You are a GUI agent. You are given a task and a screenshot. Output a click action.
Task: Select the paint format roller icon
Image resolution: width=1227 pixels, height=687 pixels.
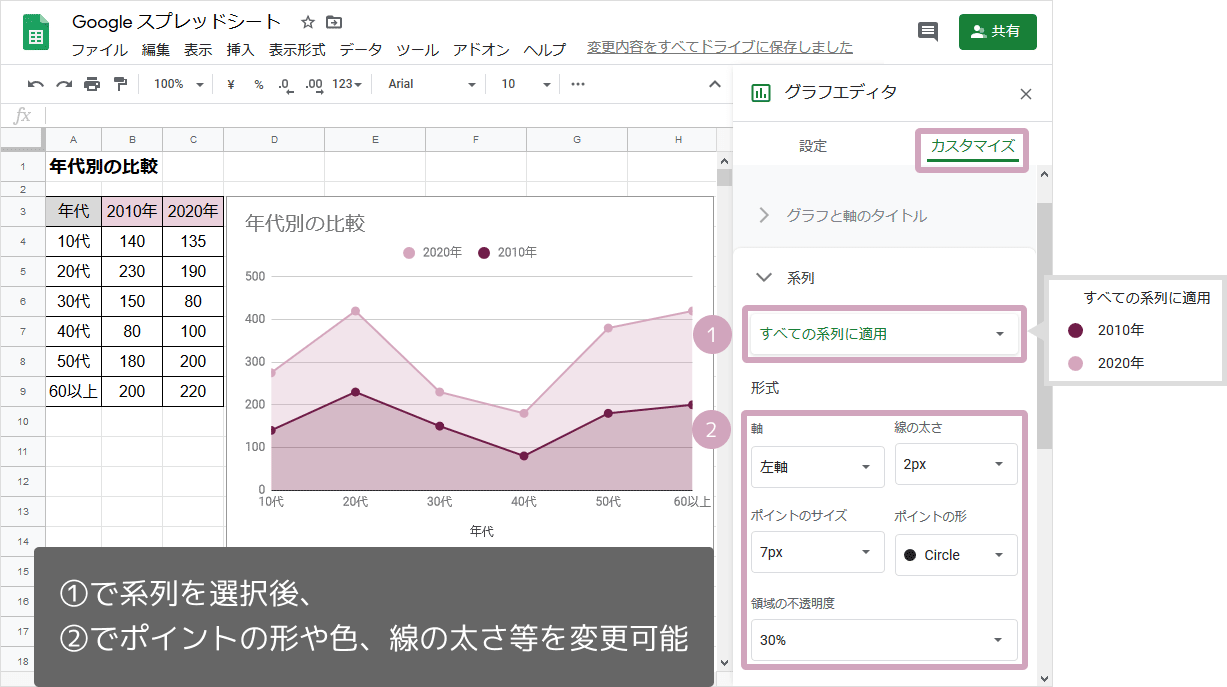click(120, 85)
